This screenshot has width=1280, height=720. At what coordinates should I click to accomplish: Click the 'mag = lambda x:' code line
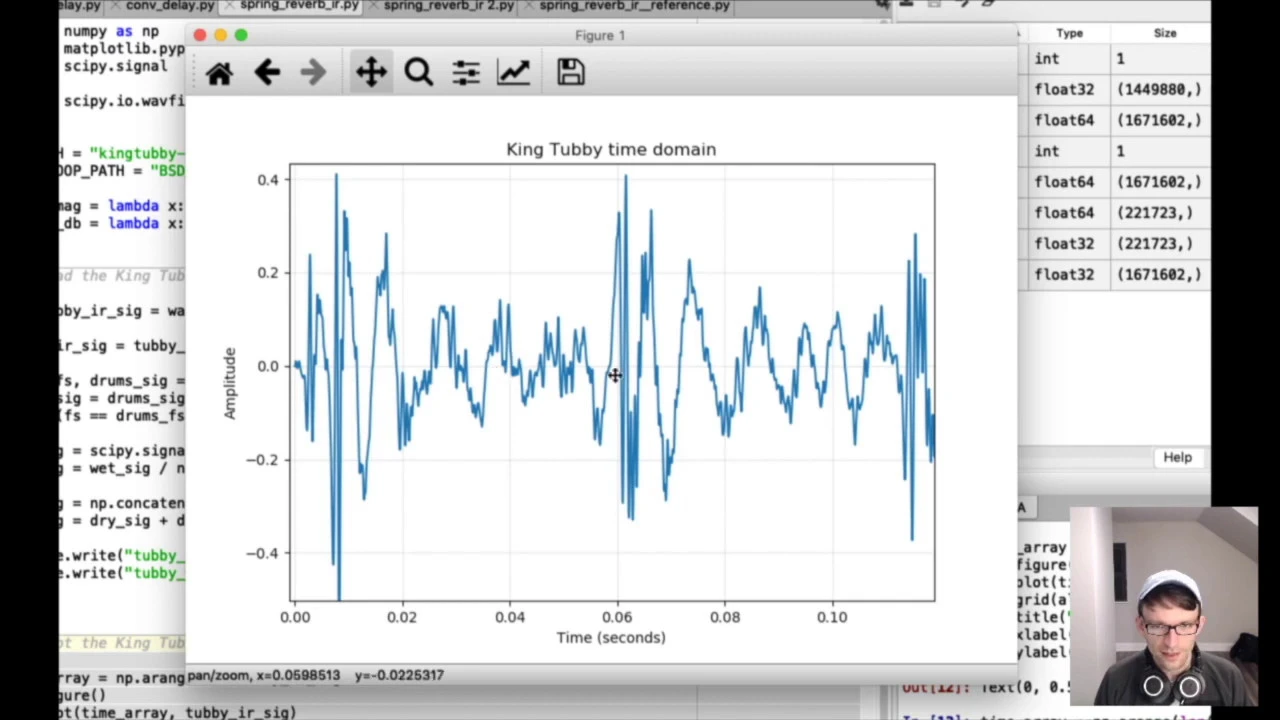[120, 205]
